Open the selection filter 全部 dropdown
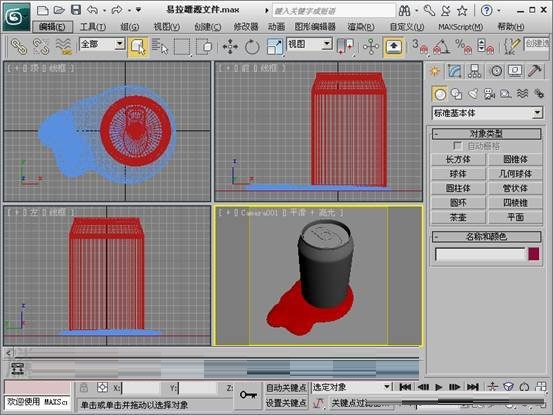The height and width of the screenshot is (415, 553). click(x=120, y=44)
